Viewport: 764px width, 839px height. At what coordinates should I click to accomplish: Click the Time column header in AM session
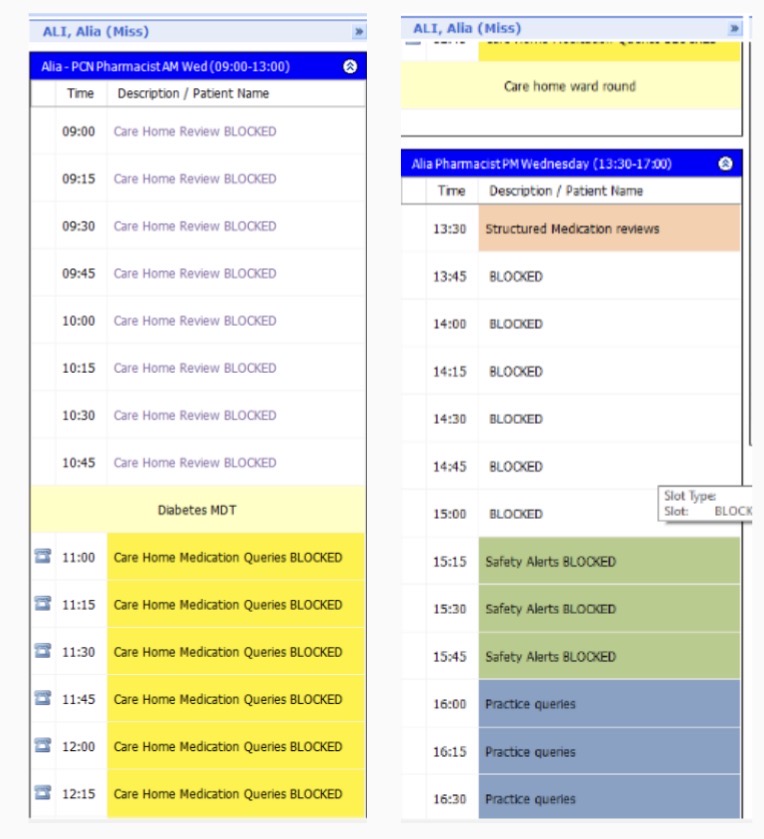point(80,93)
